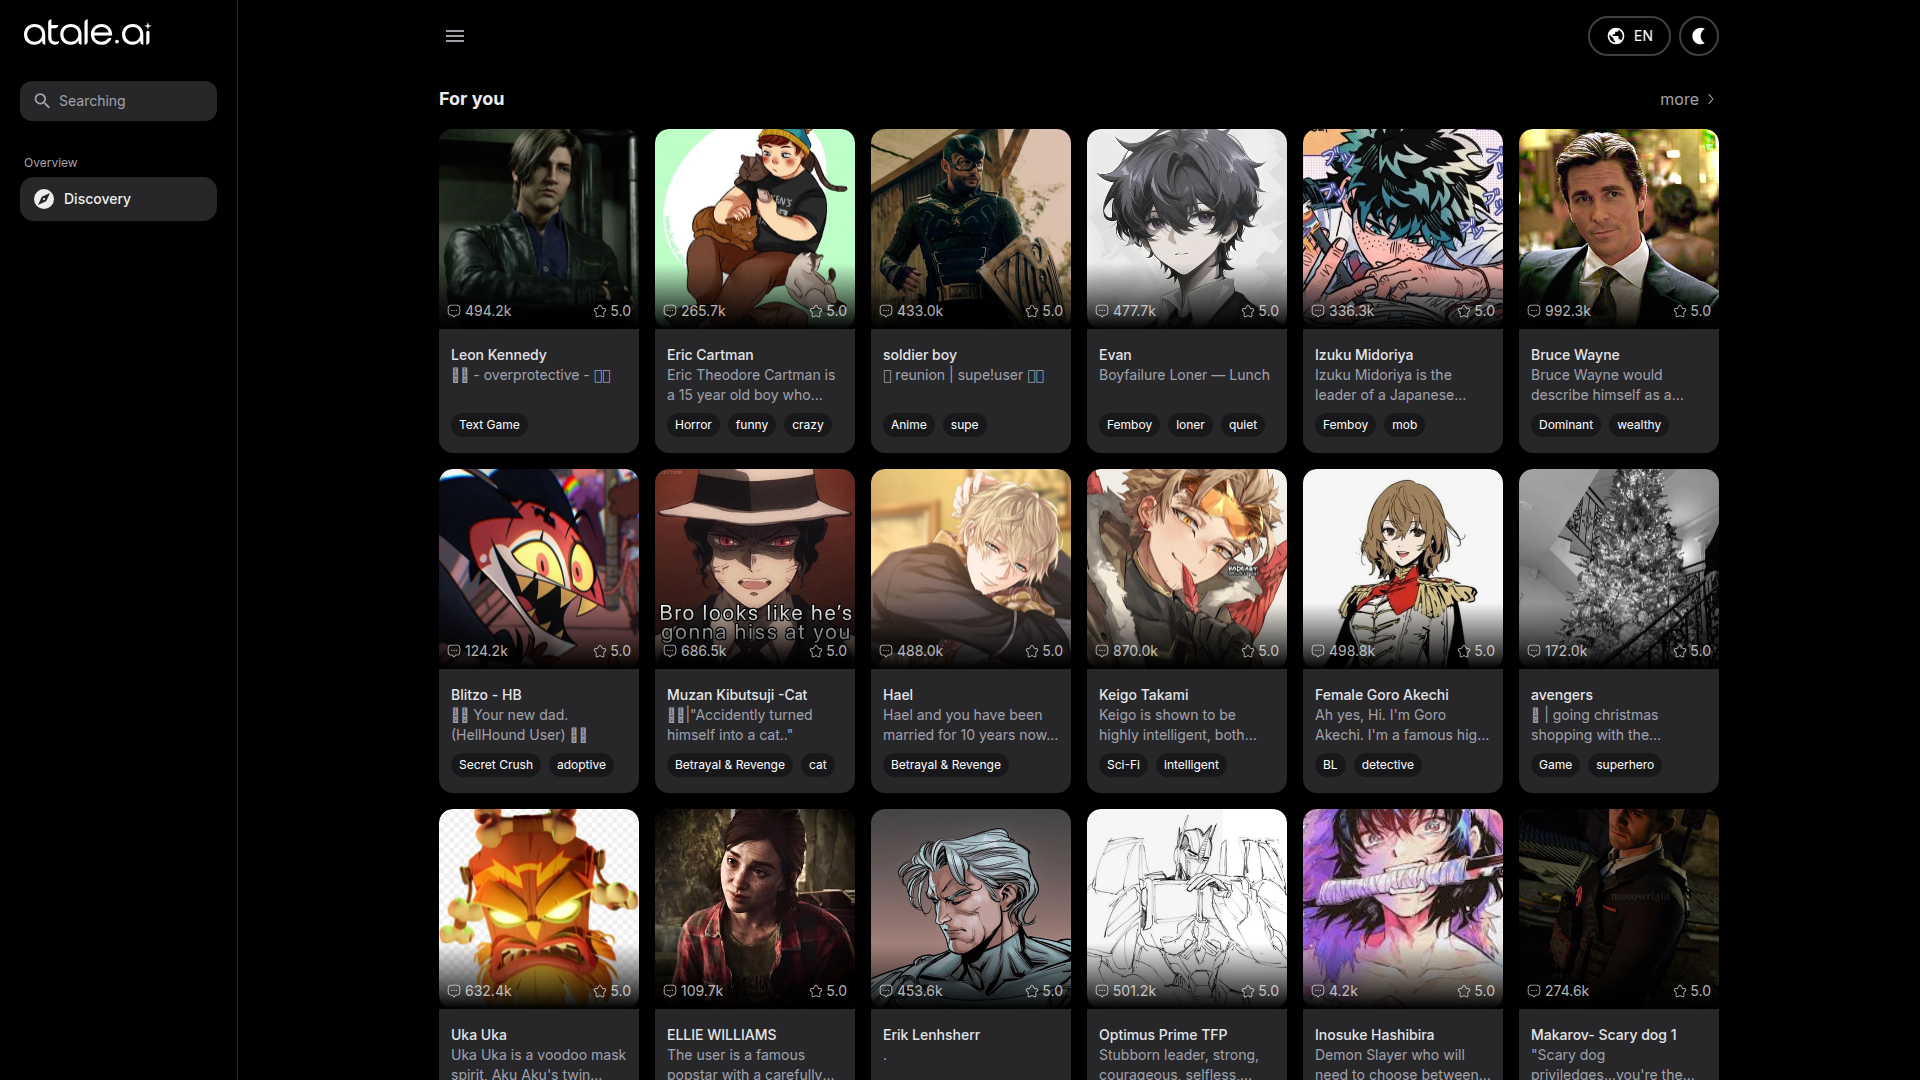Click the Discovery compass icon
This screenshot has width=1920, height=1080.
click(x=44, y=199)
